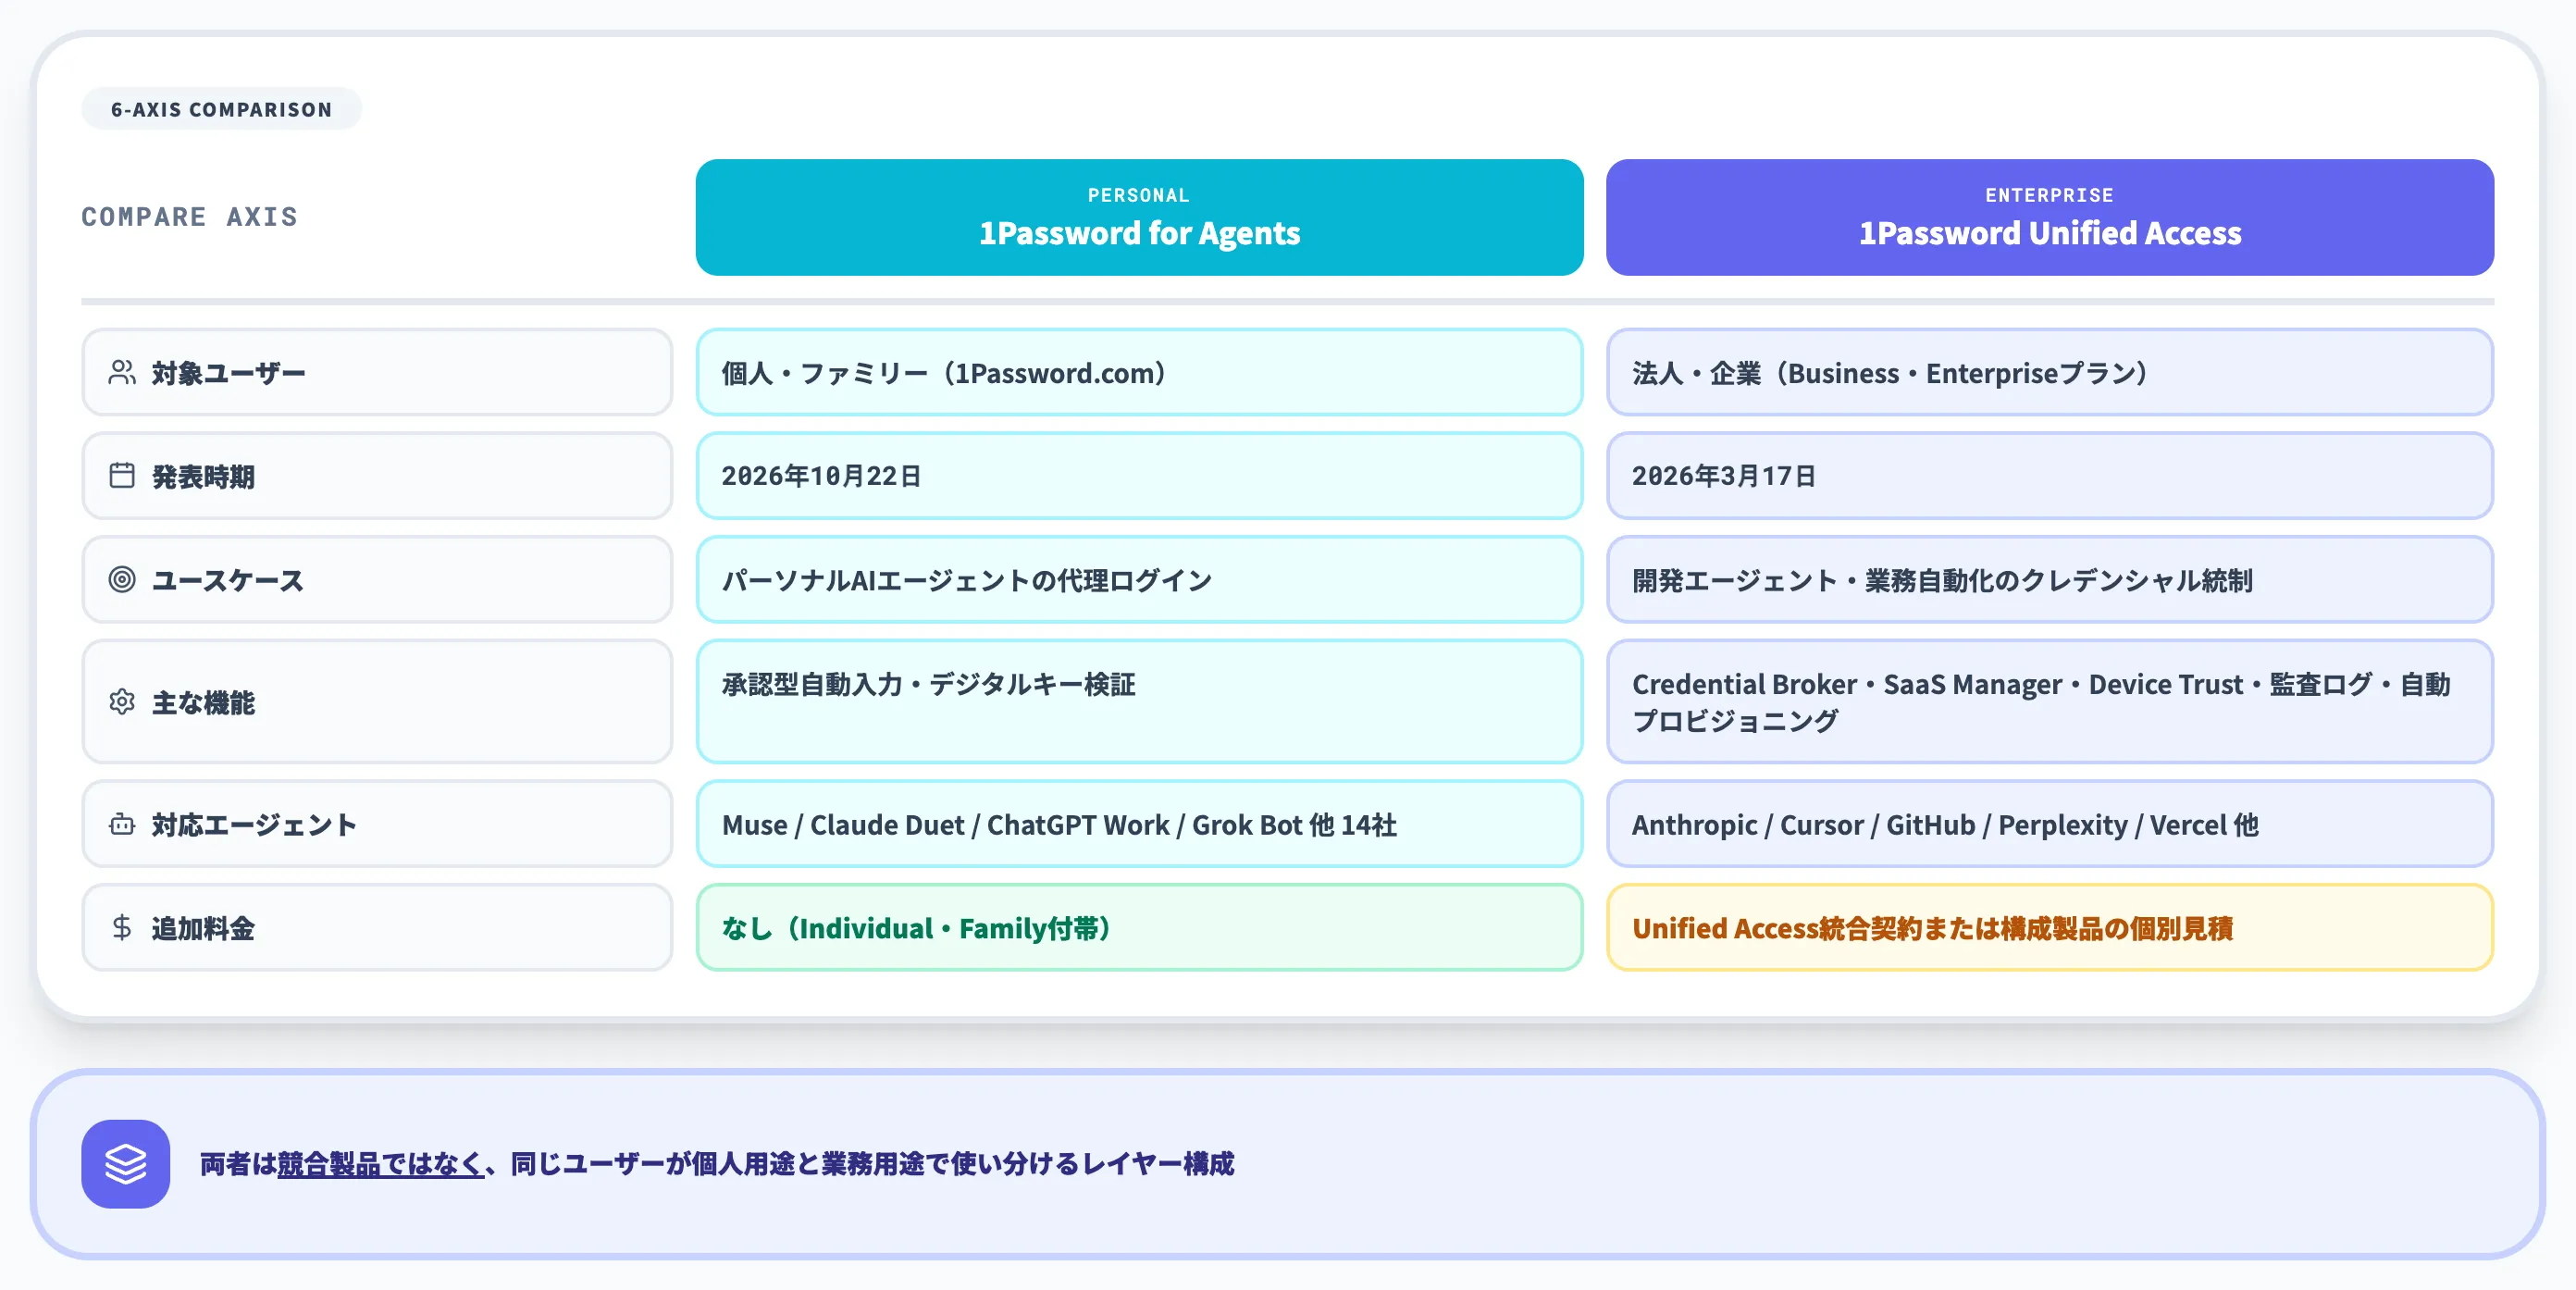Click the 1Password for Agents column header
Screen dimensions: 2576x1290
(1139, 217)
